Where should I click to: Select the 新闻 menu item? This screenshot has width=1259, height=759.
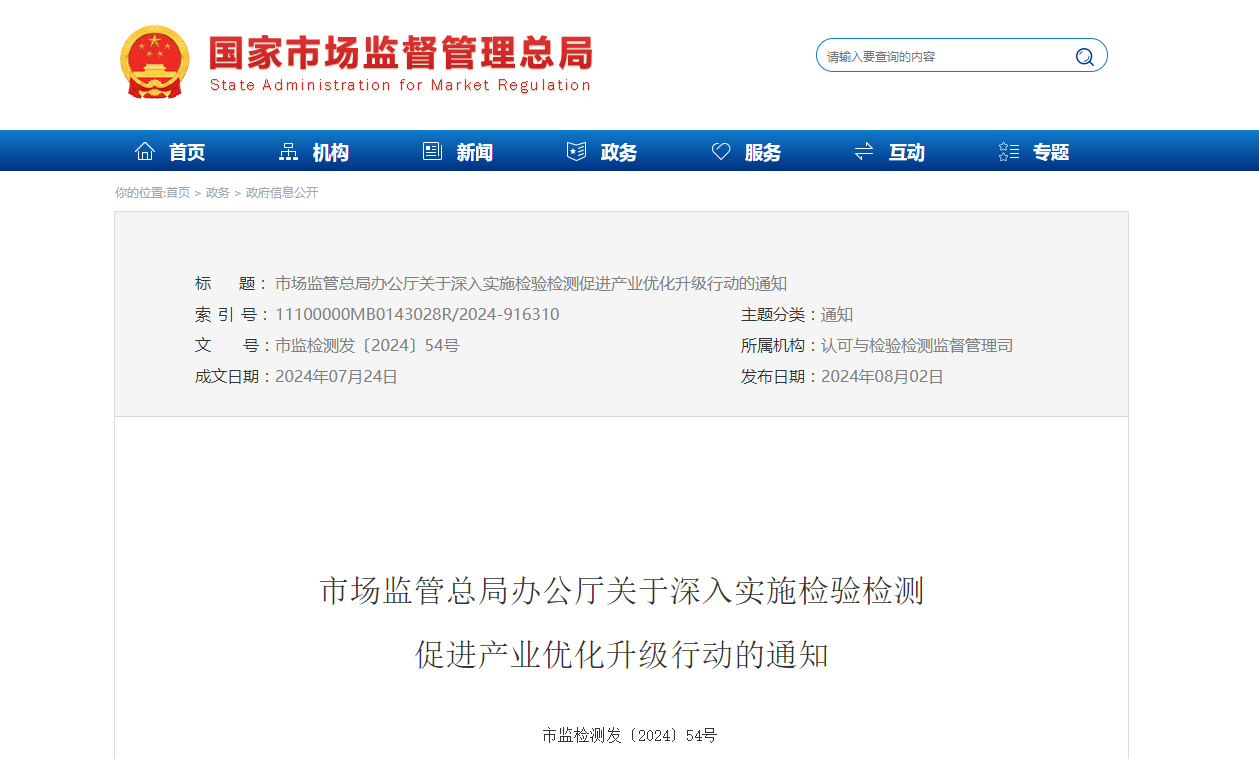click(x=475, y=152)
